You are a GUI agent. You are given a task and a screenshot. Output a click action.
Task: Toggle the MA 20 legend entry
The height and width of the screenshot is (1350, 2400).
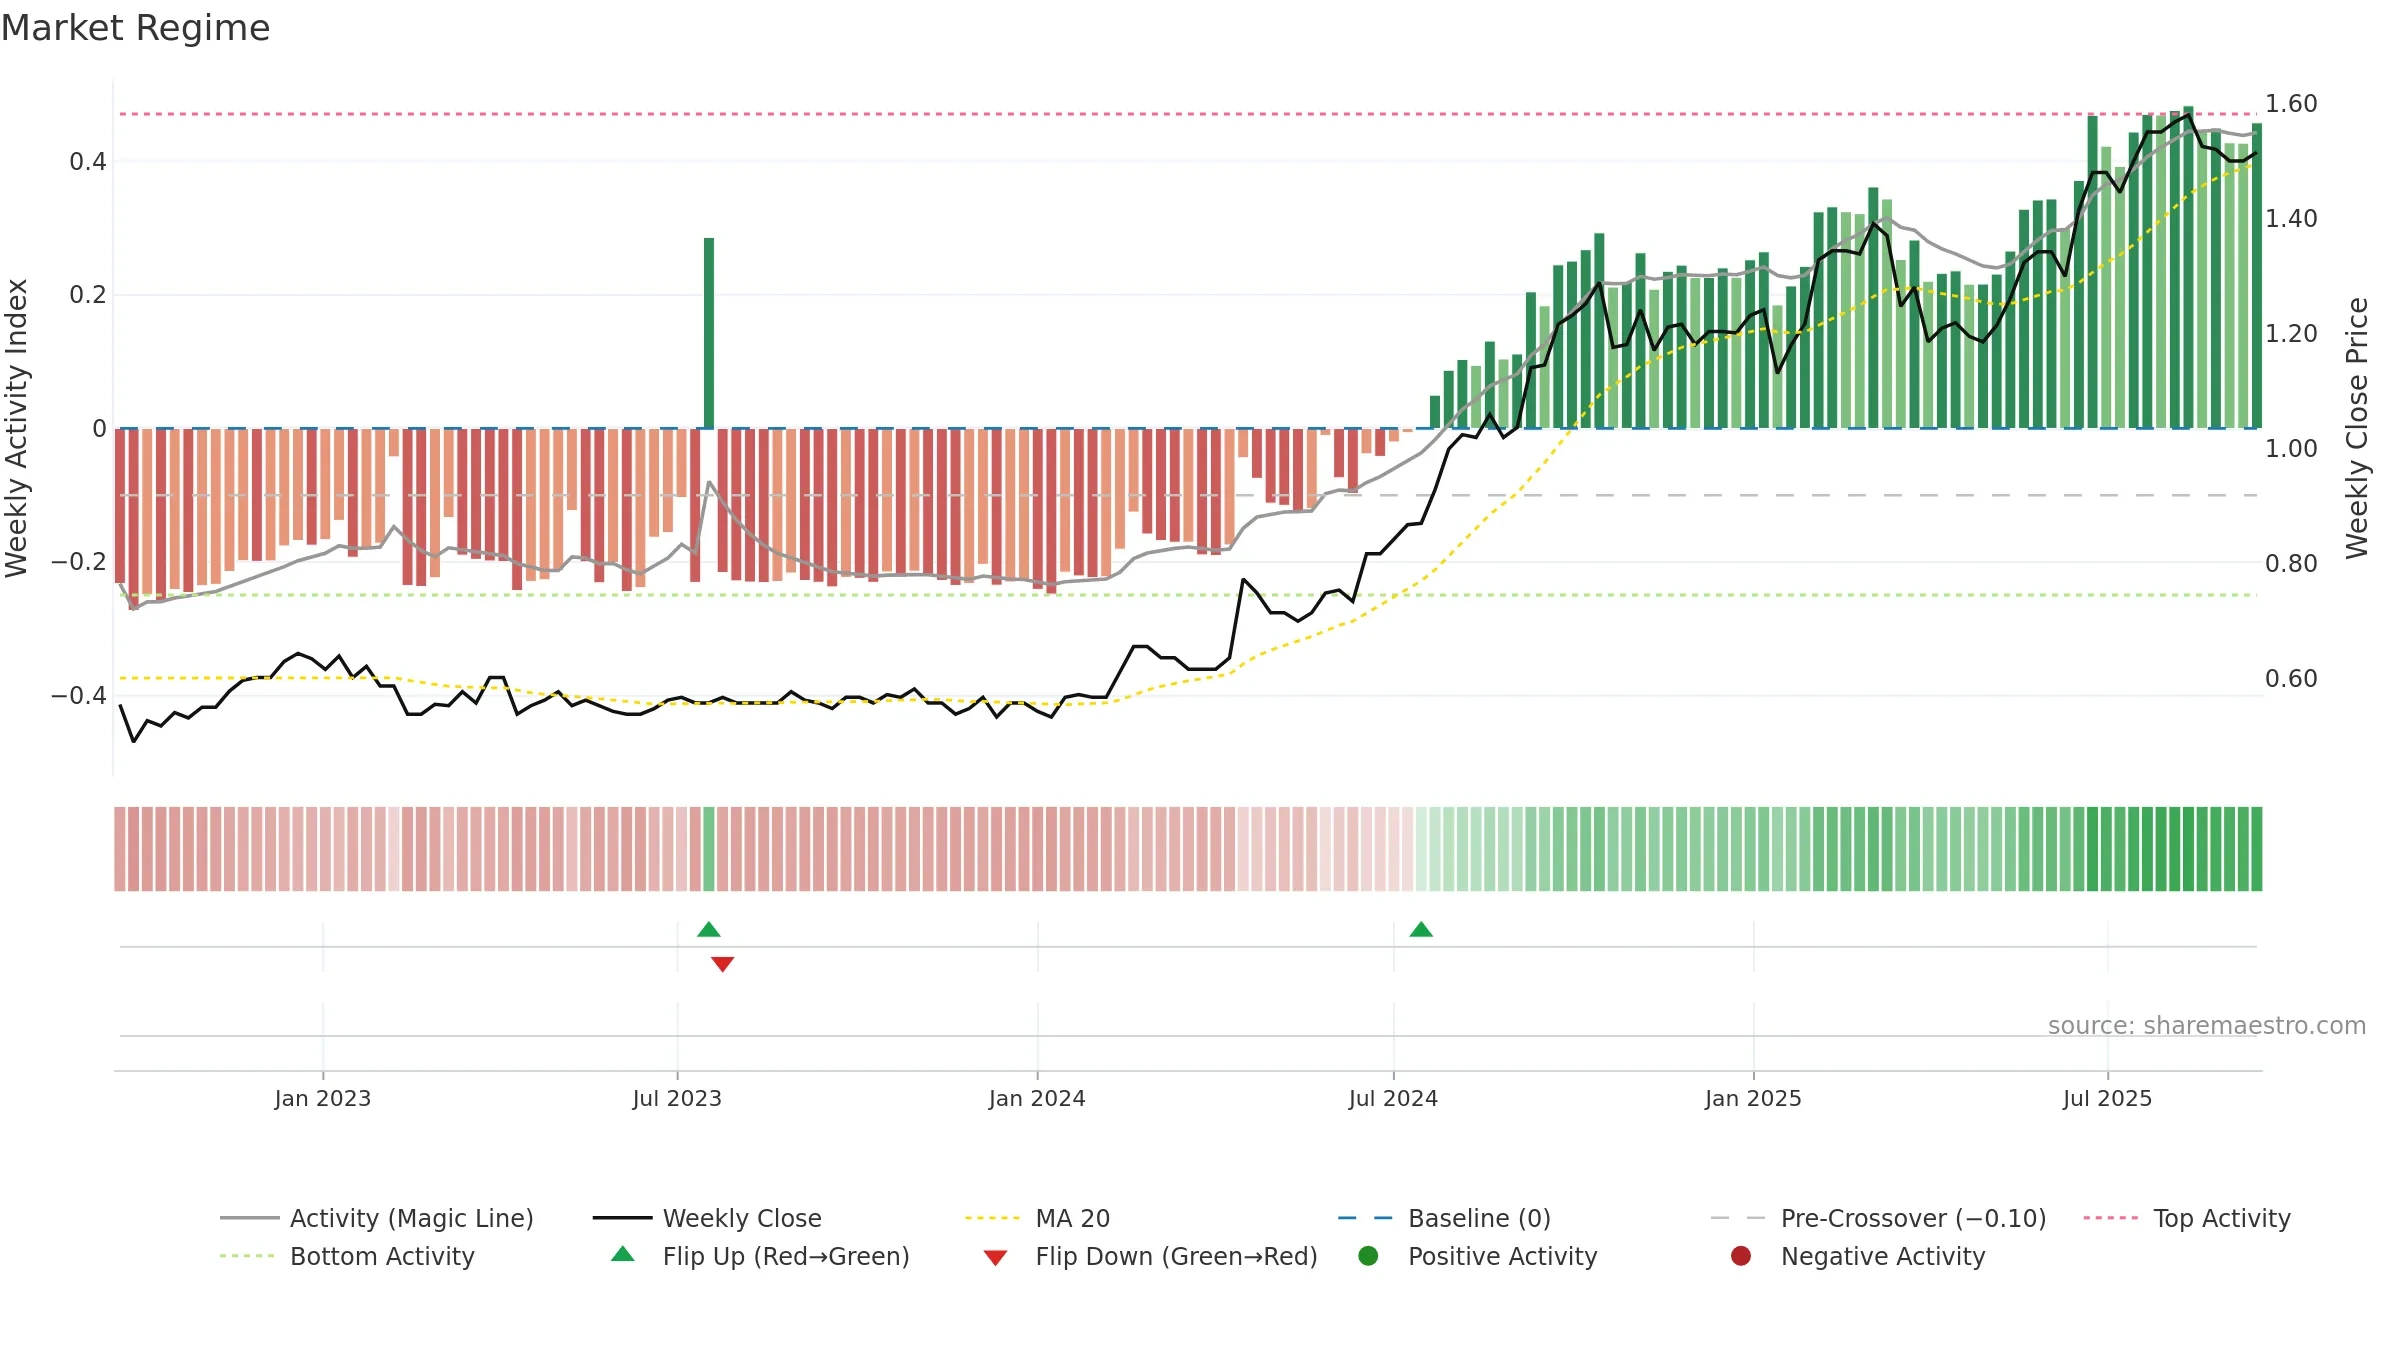(x=1037, y=1218)
